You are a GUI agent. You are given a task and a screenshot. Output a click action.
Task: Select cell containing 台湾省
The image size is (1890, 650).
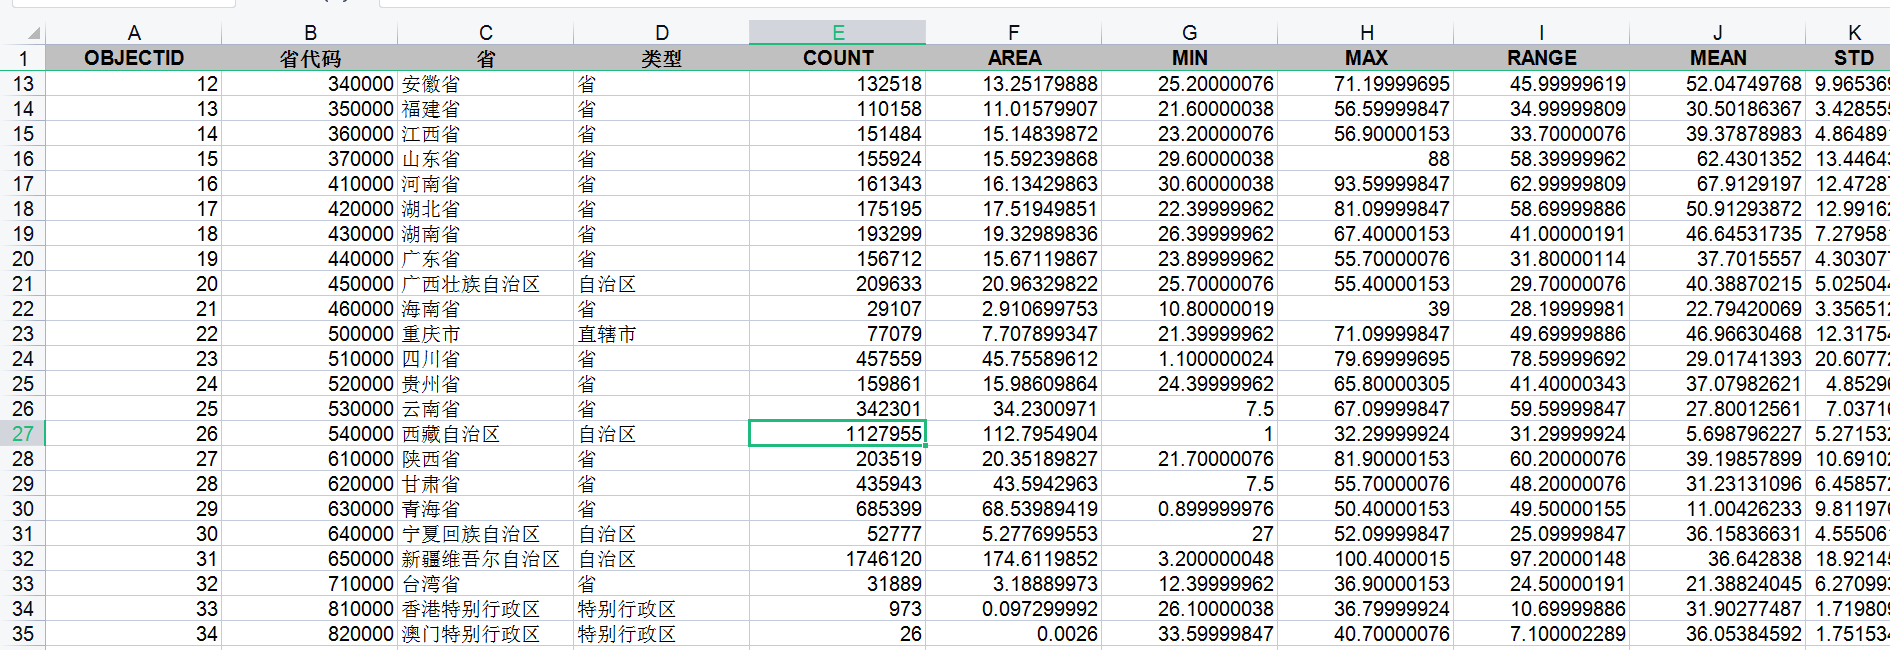coord(486,584)
